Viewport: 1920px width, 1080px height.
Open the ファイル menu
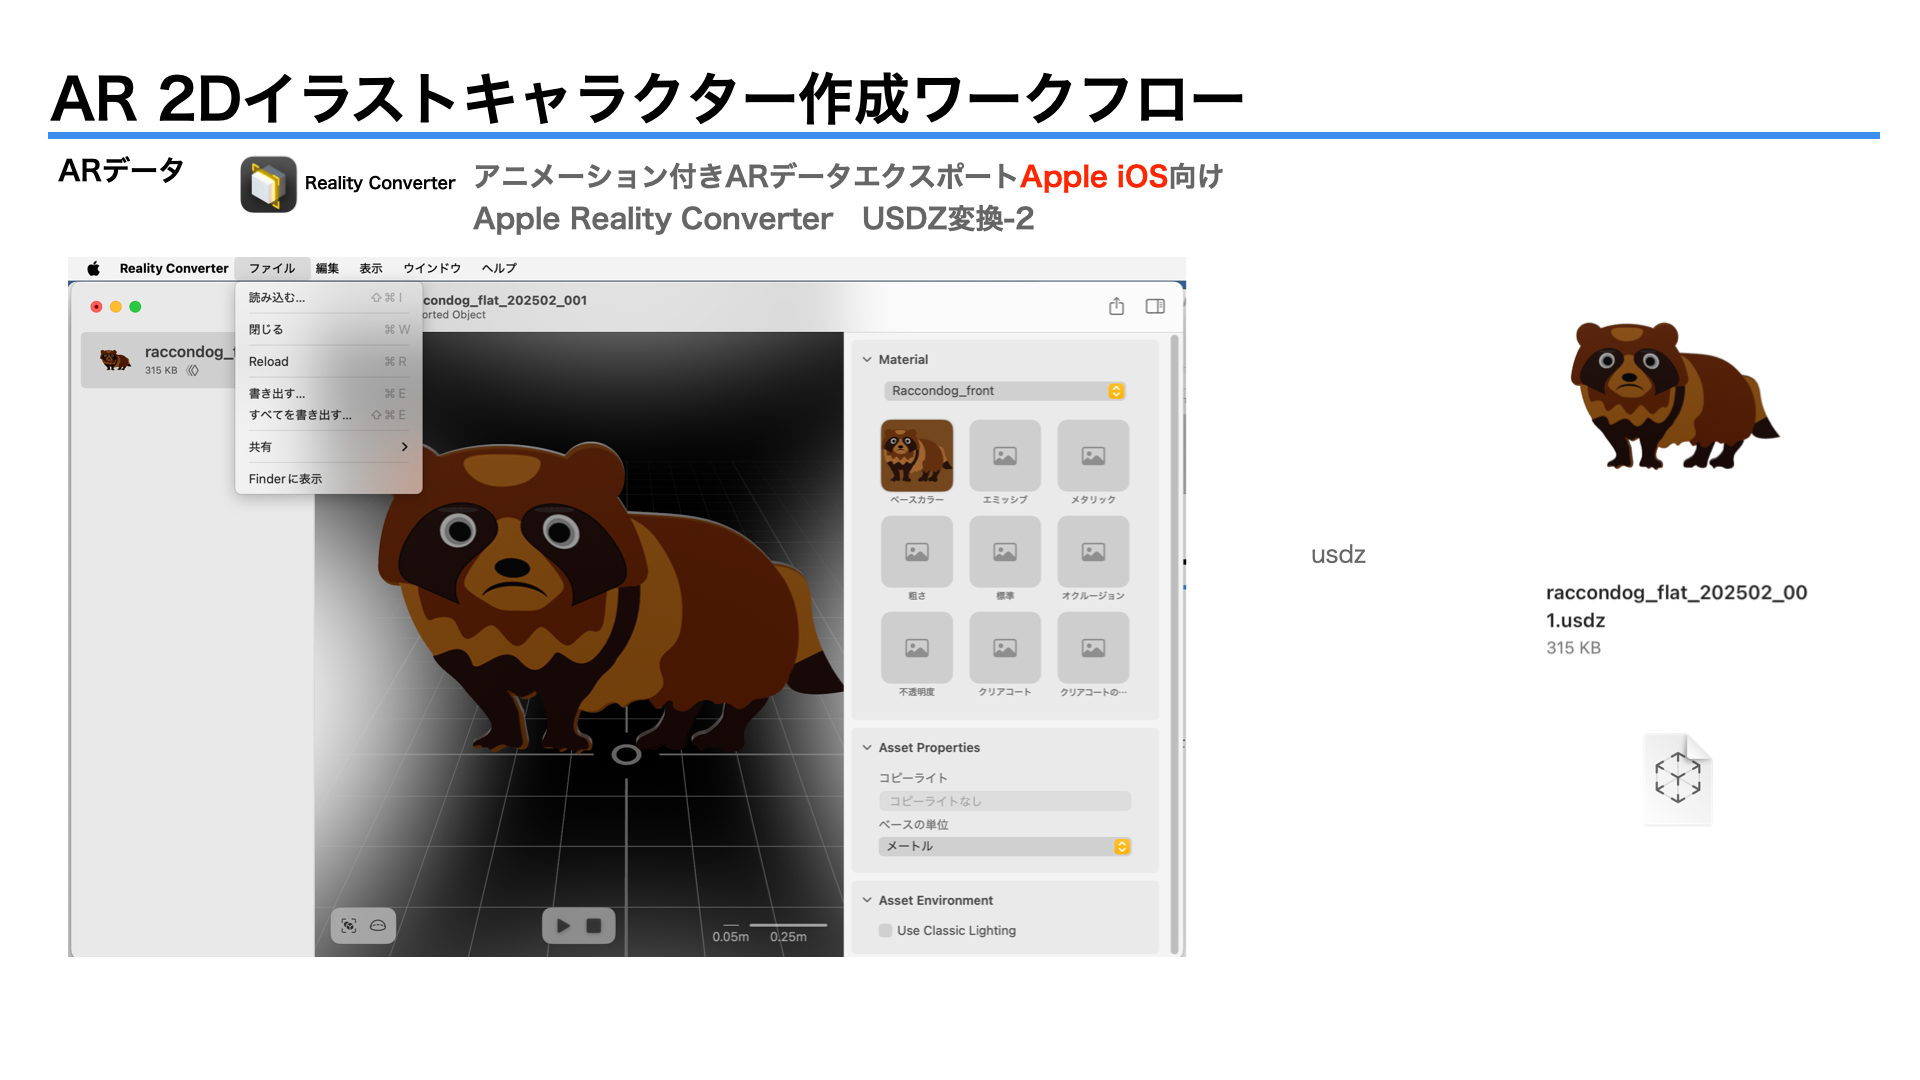(272, 268)
